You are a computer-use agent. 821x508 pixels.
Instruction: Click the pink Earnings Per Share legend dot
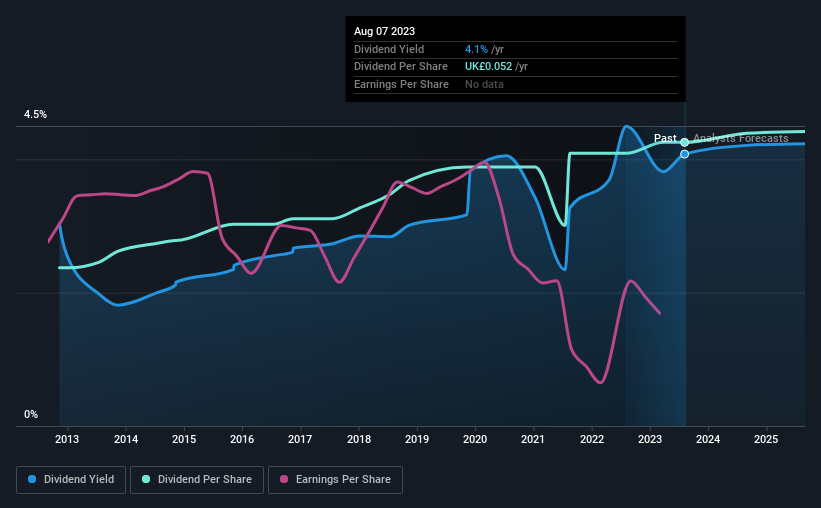pyautogui.click(x=284, y=479)
